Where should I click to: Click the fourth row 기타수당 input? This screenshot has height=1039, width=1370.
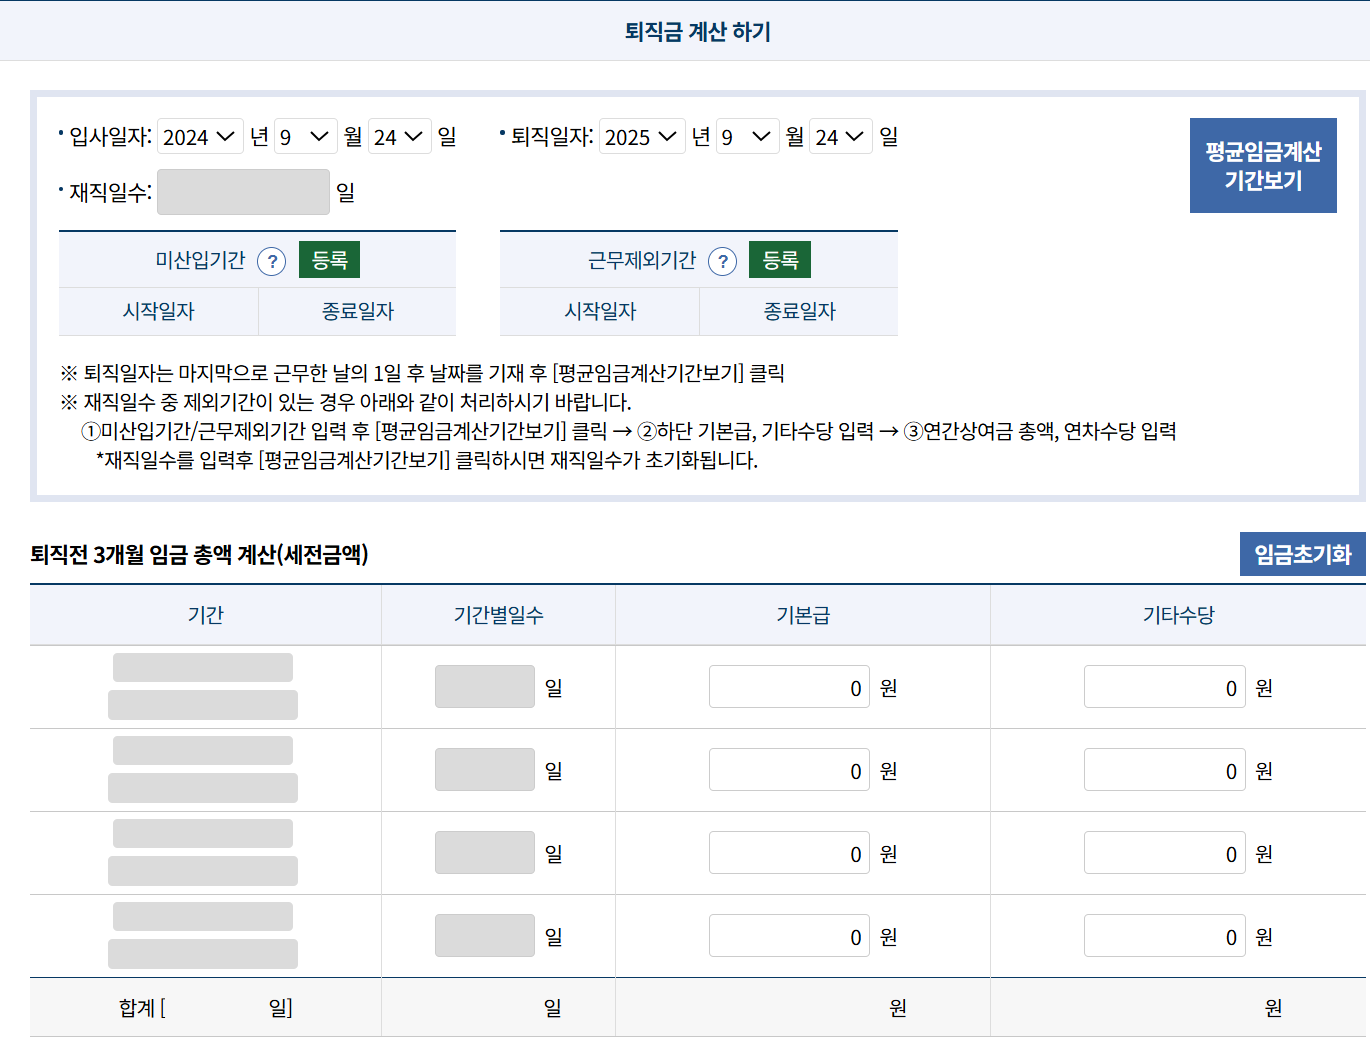point(1164,936)
